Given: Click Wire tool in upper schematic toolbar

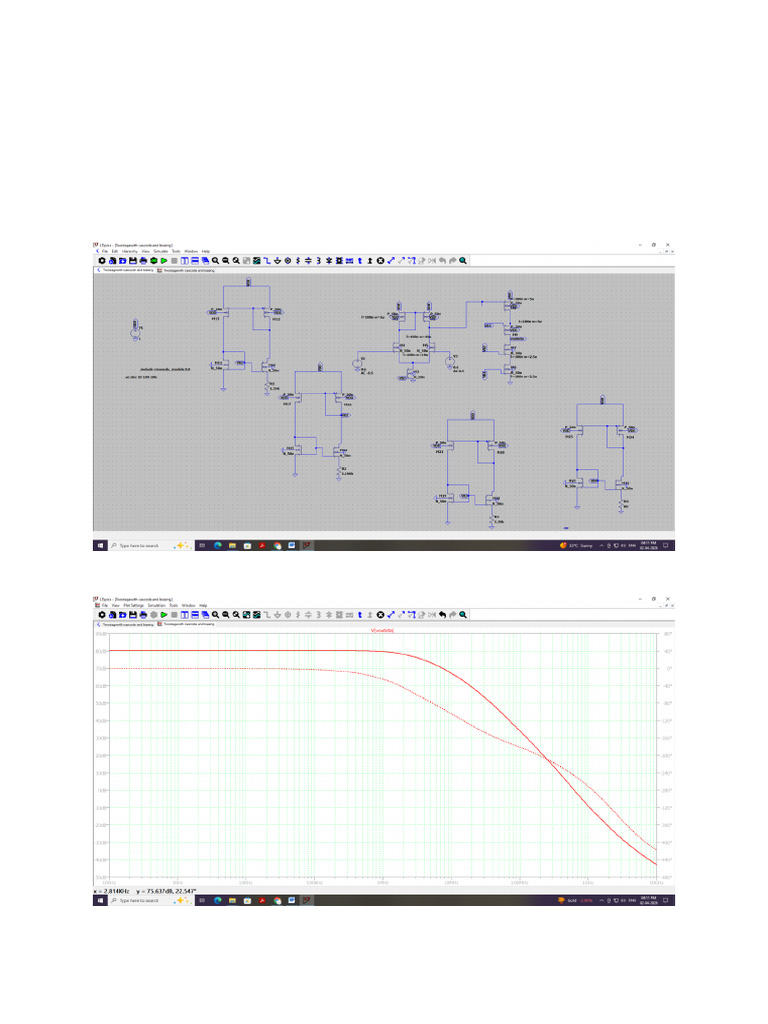Looking at the screenshot, I should tap(267, 261).
